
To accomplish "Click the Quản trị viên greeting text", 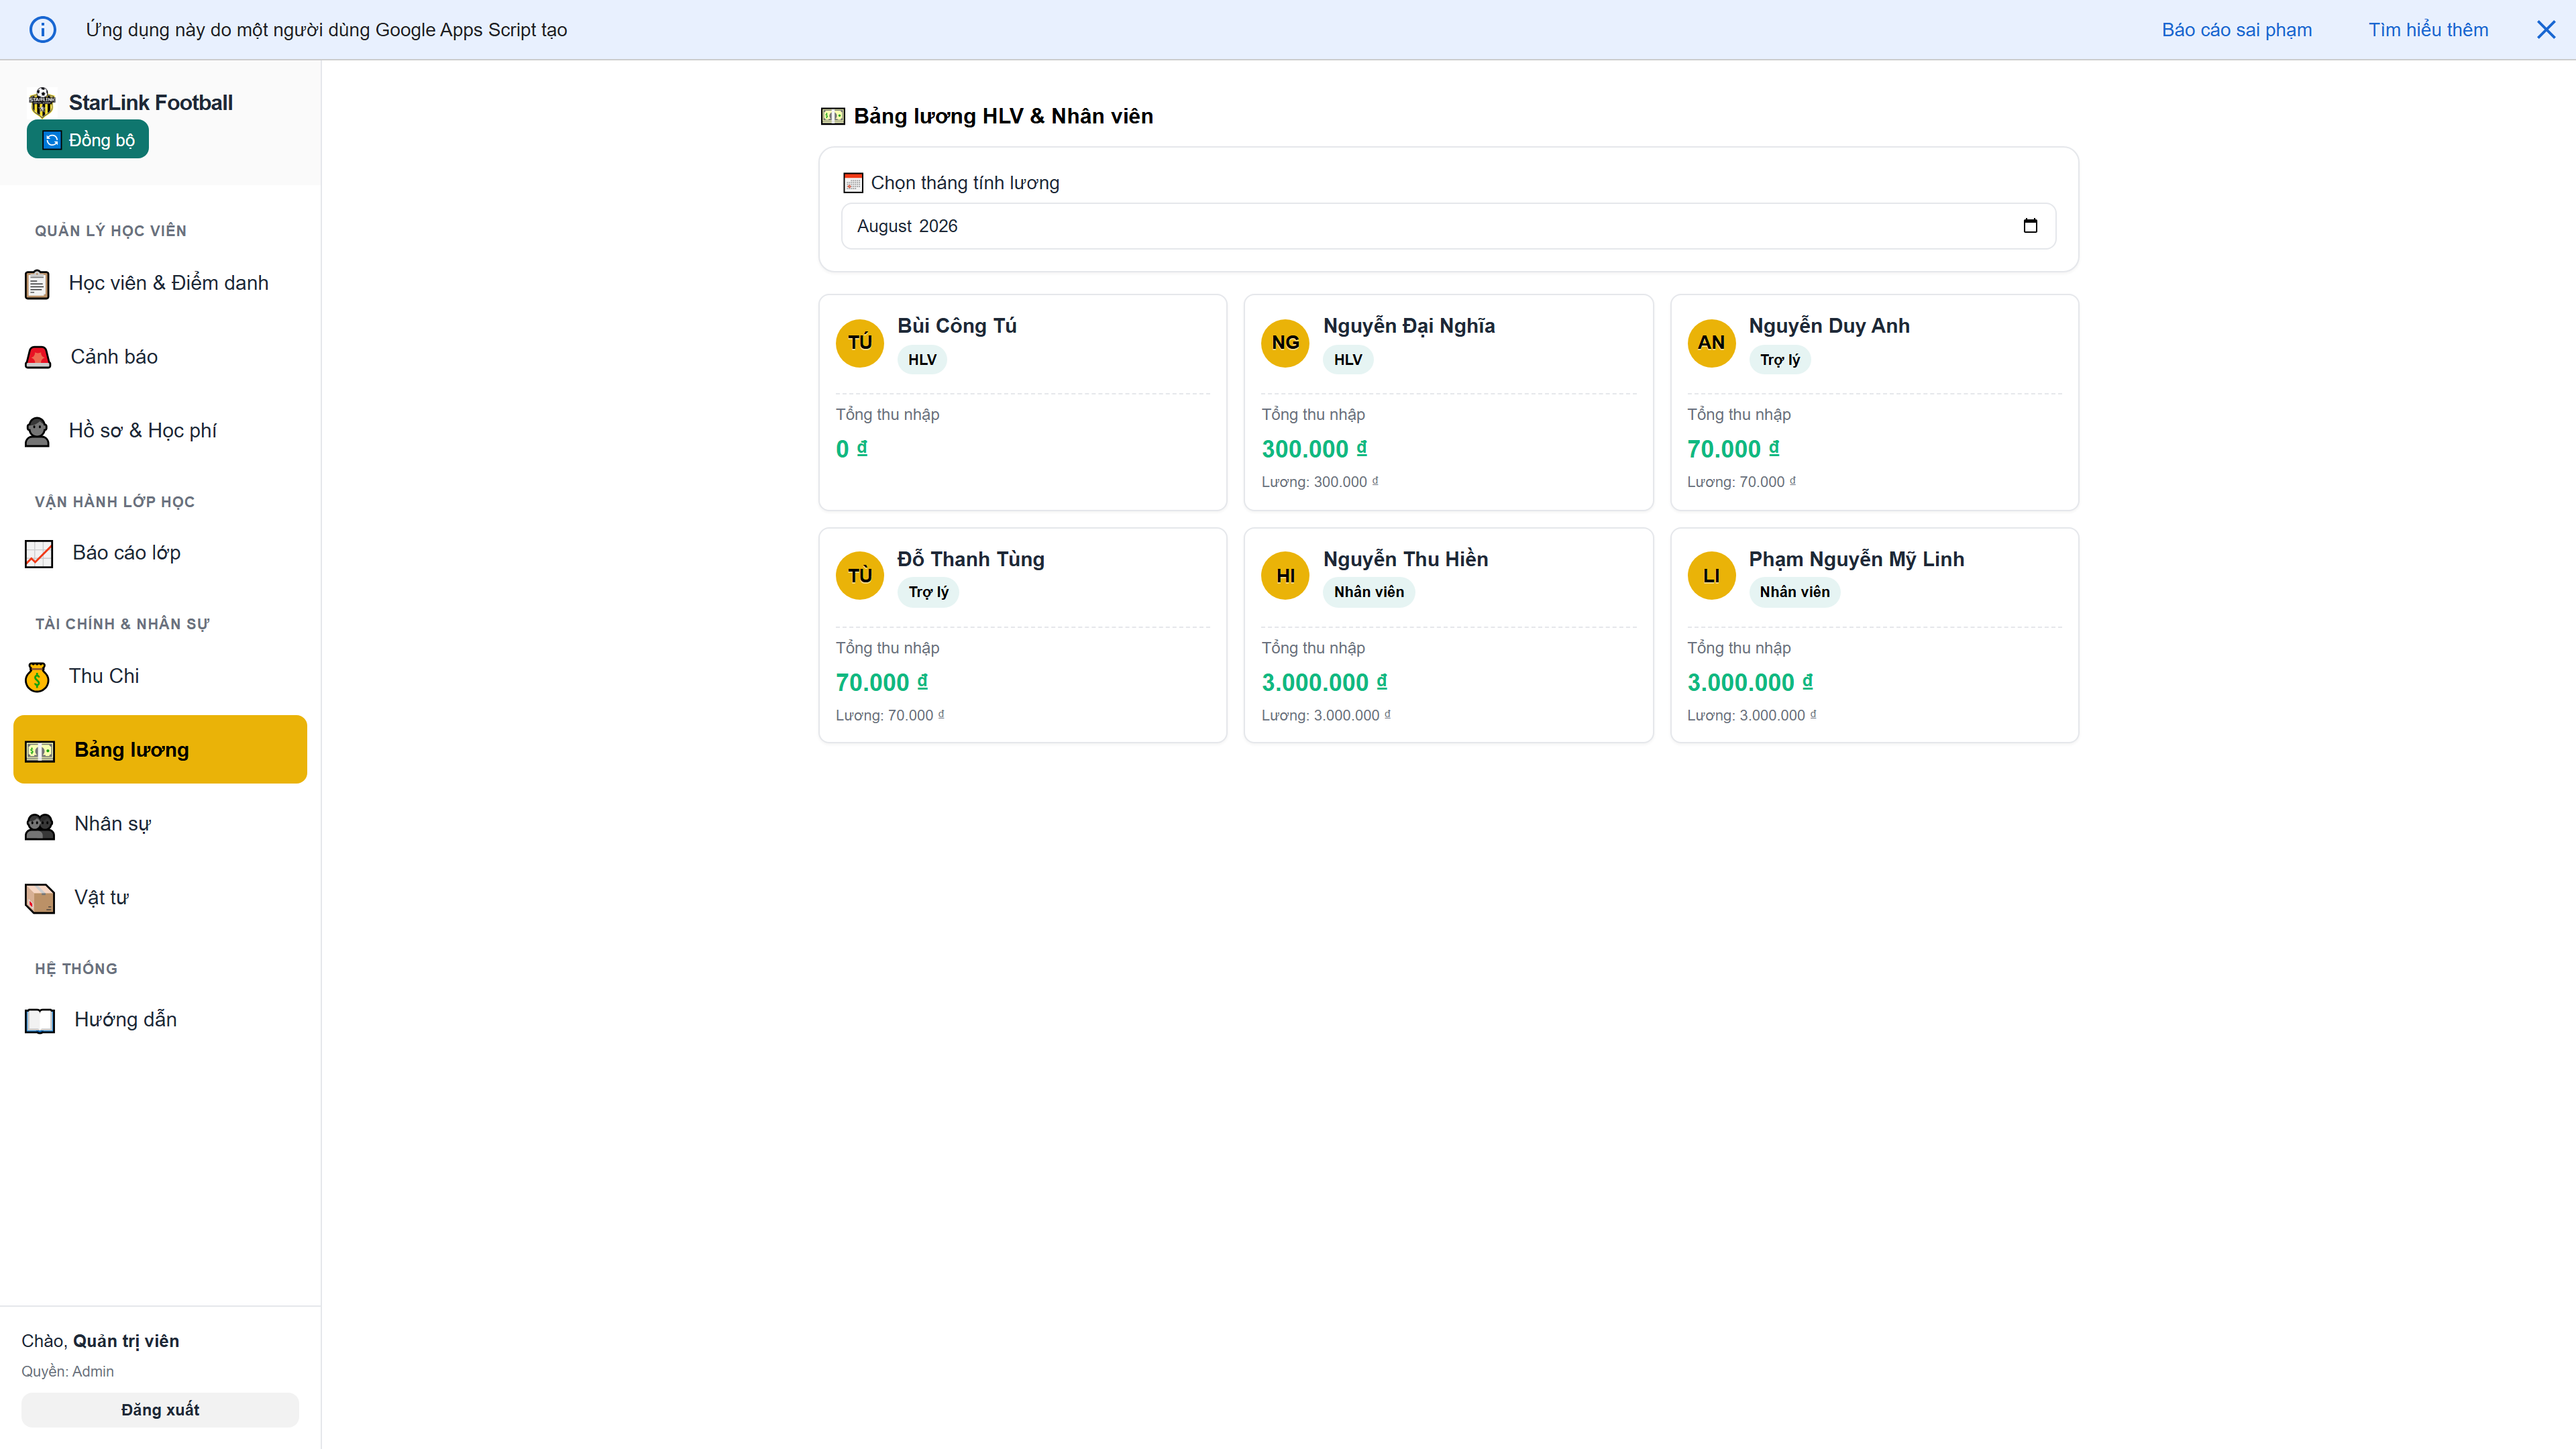I will 126,1341.
